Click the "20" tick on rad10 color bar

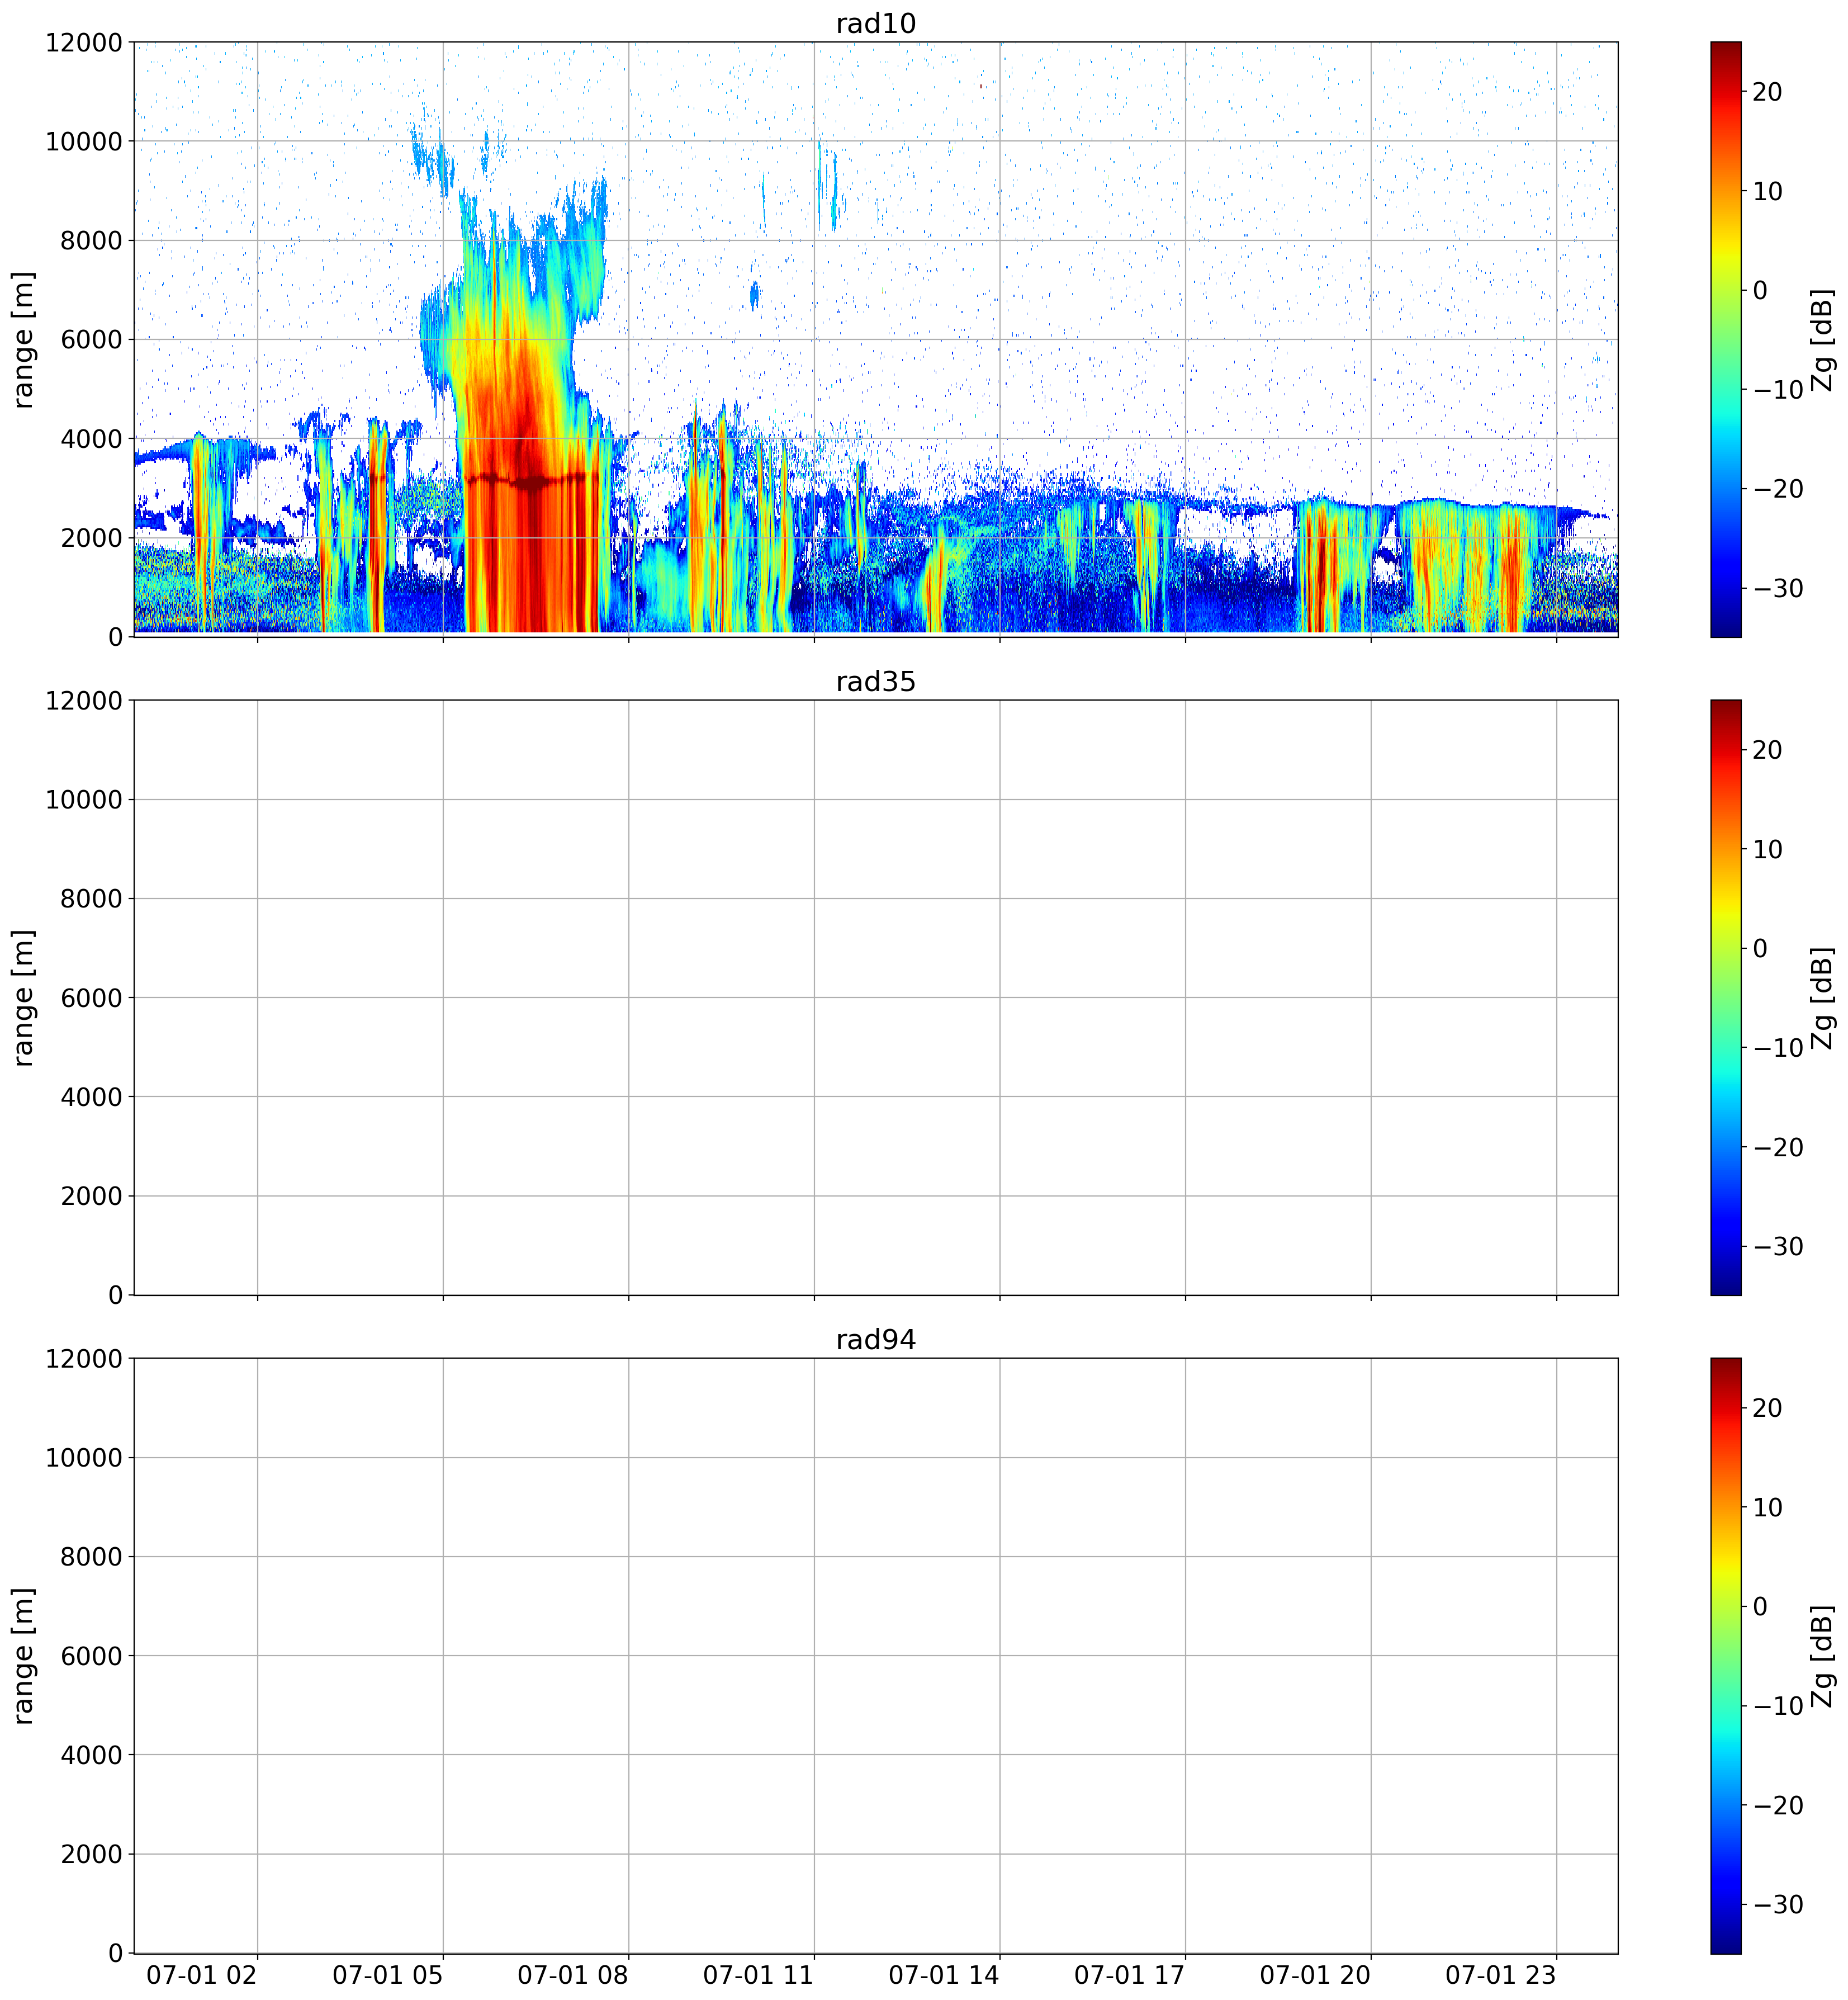click(1768, 92)
